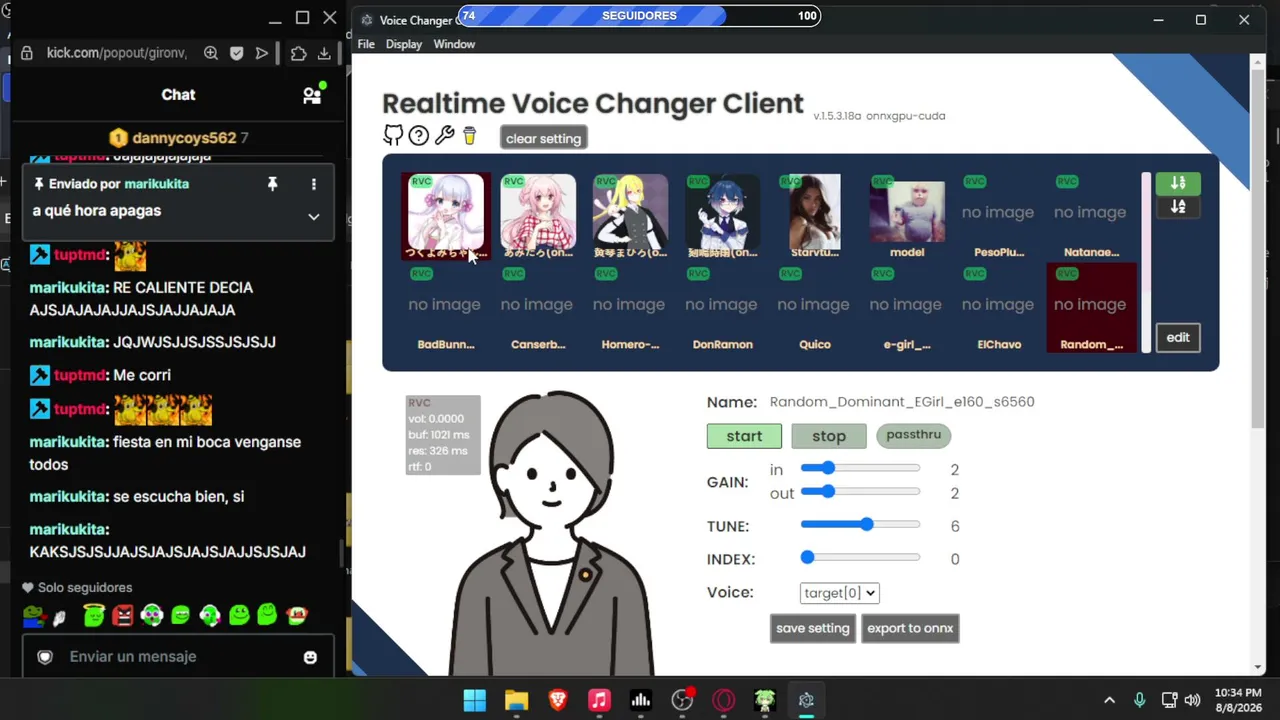Expand the pinned message chevron
Viewport: 1280px width, 720px height.
pyautogui.click(x=313, y=217)
